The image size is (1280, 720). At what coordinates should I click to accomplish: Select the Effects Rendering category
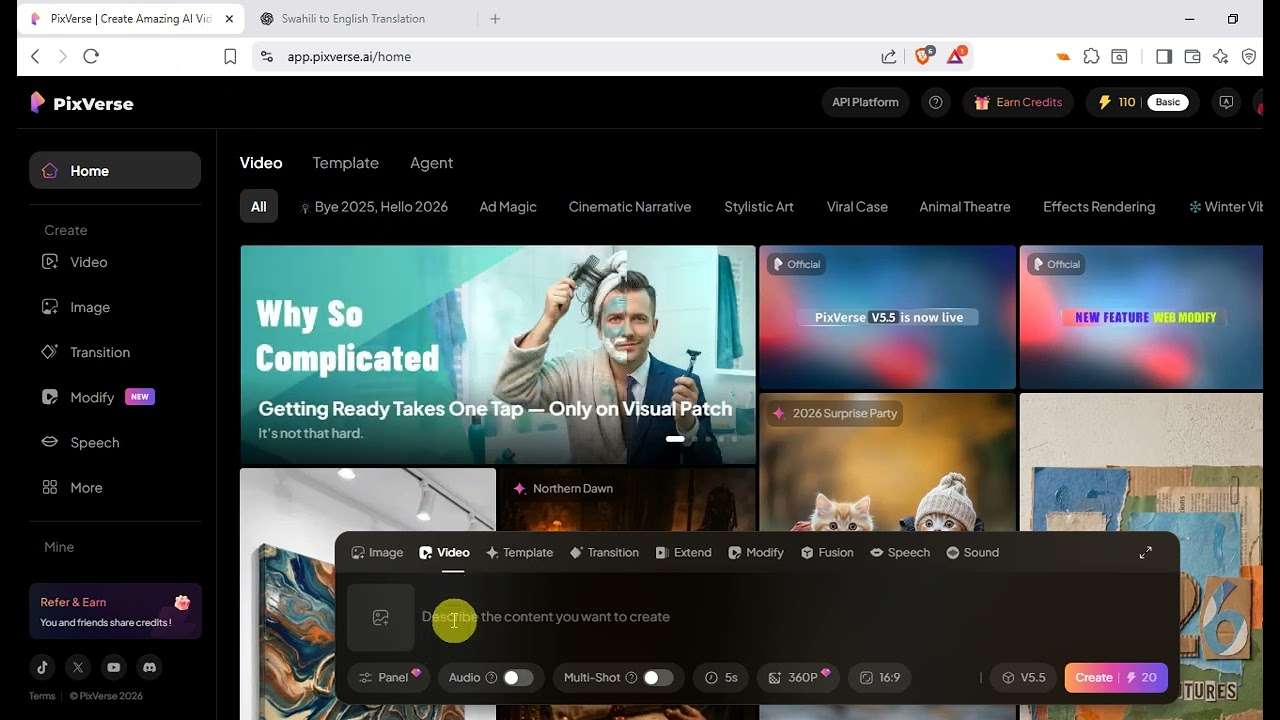pos(1099,207)
